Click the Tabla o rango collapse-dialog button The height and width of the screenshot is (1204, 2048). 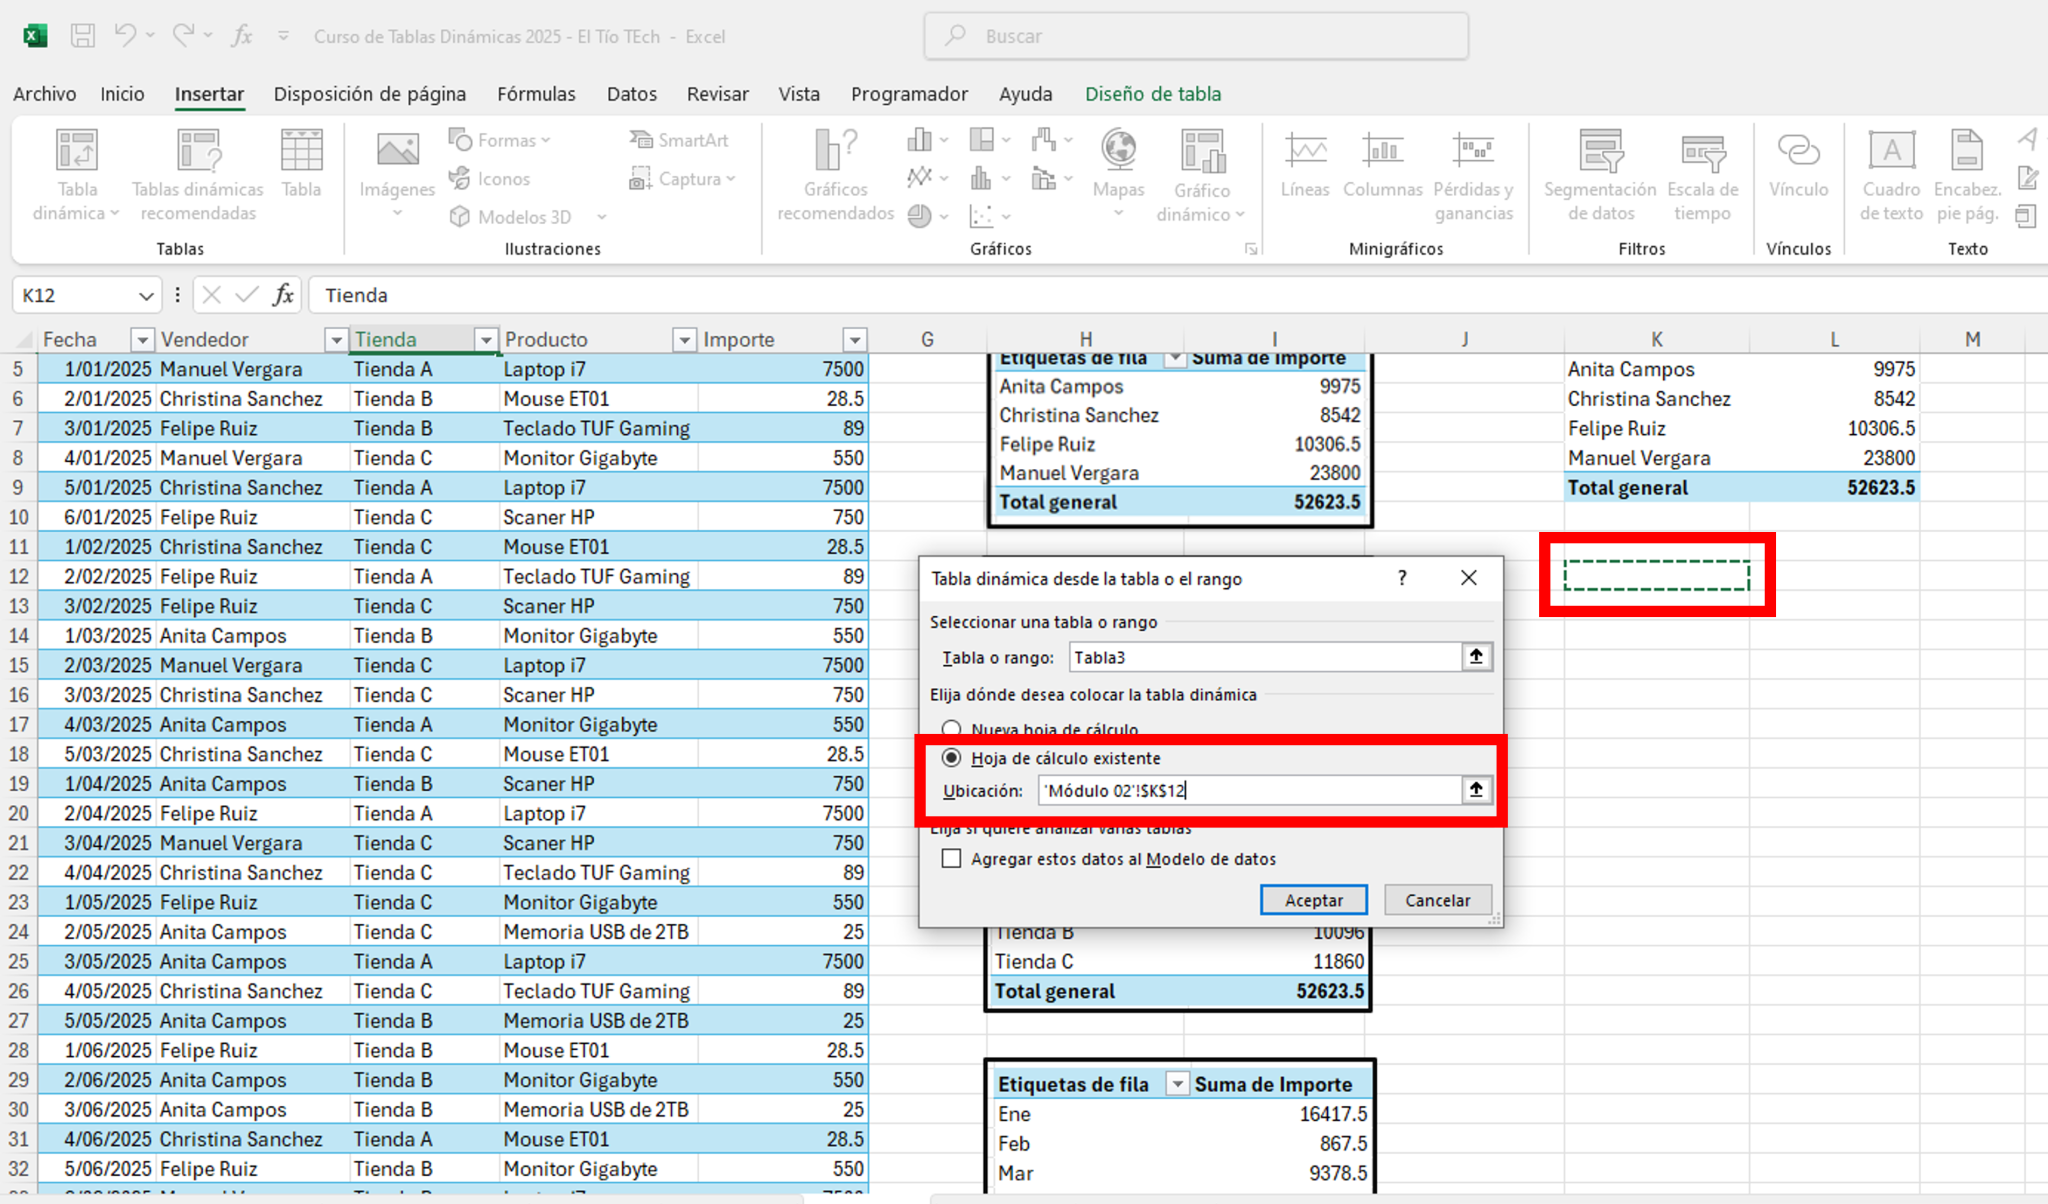point(1476,657)
